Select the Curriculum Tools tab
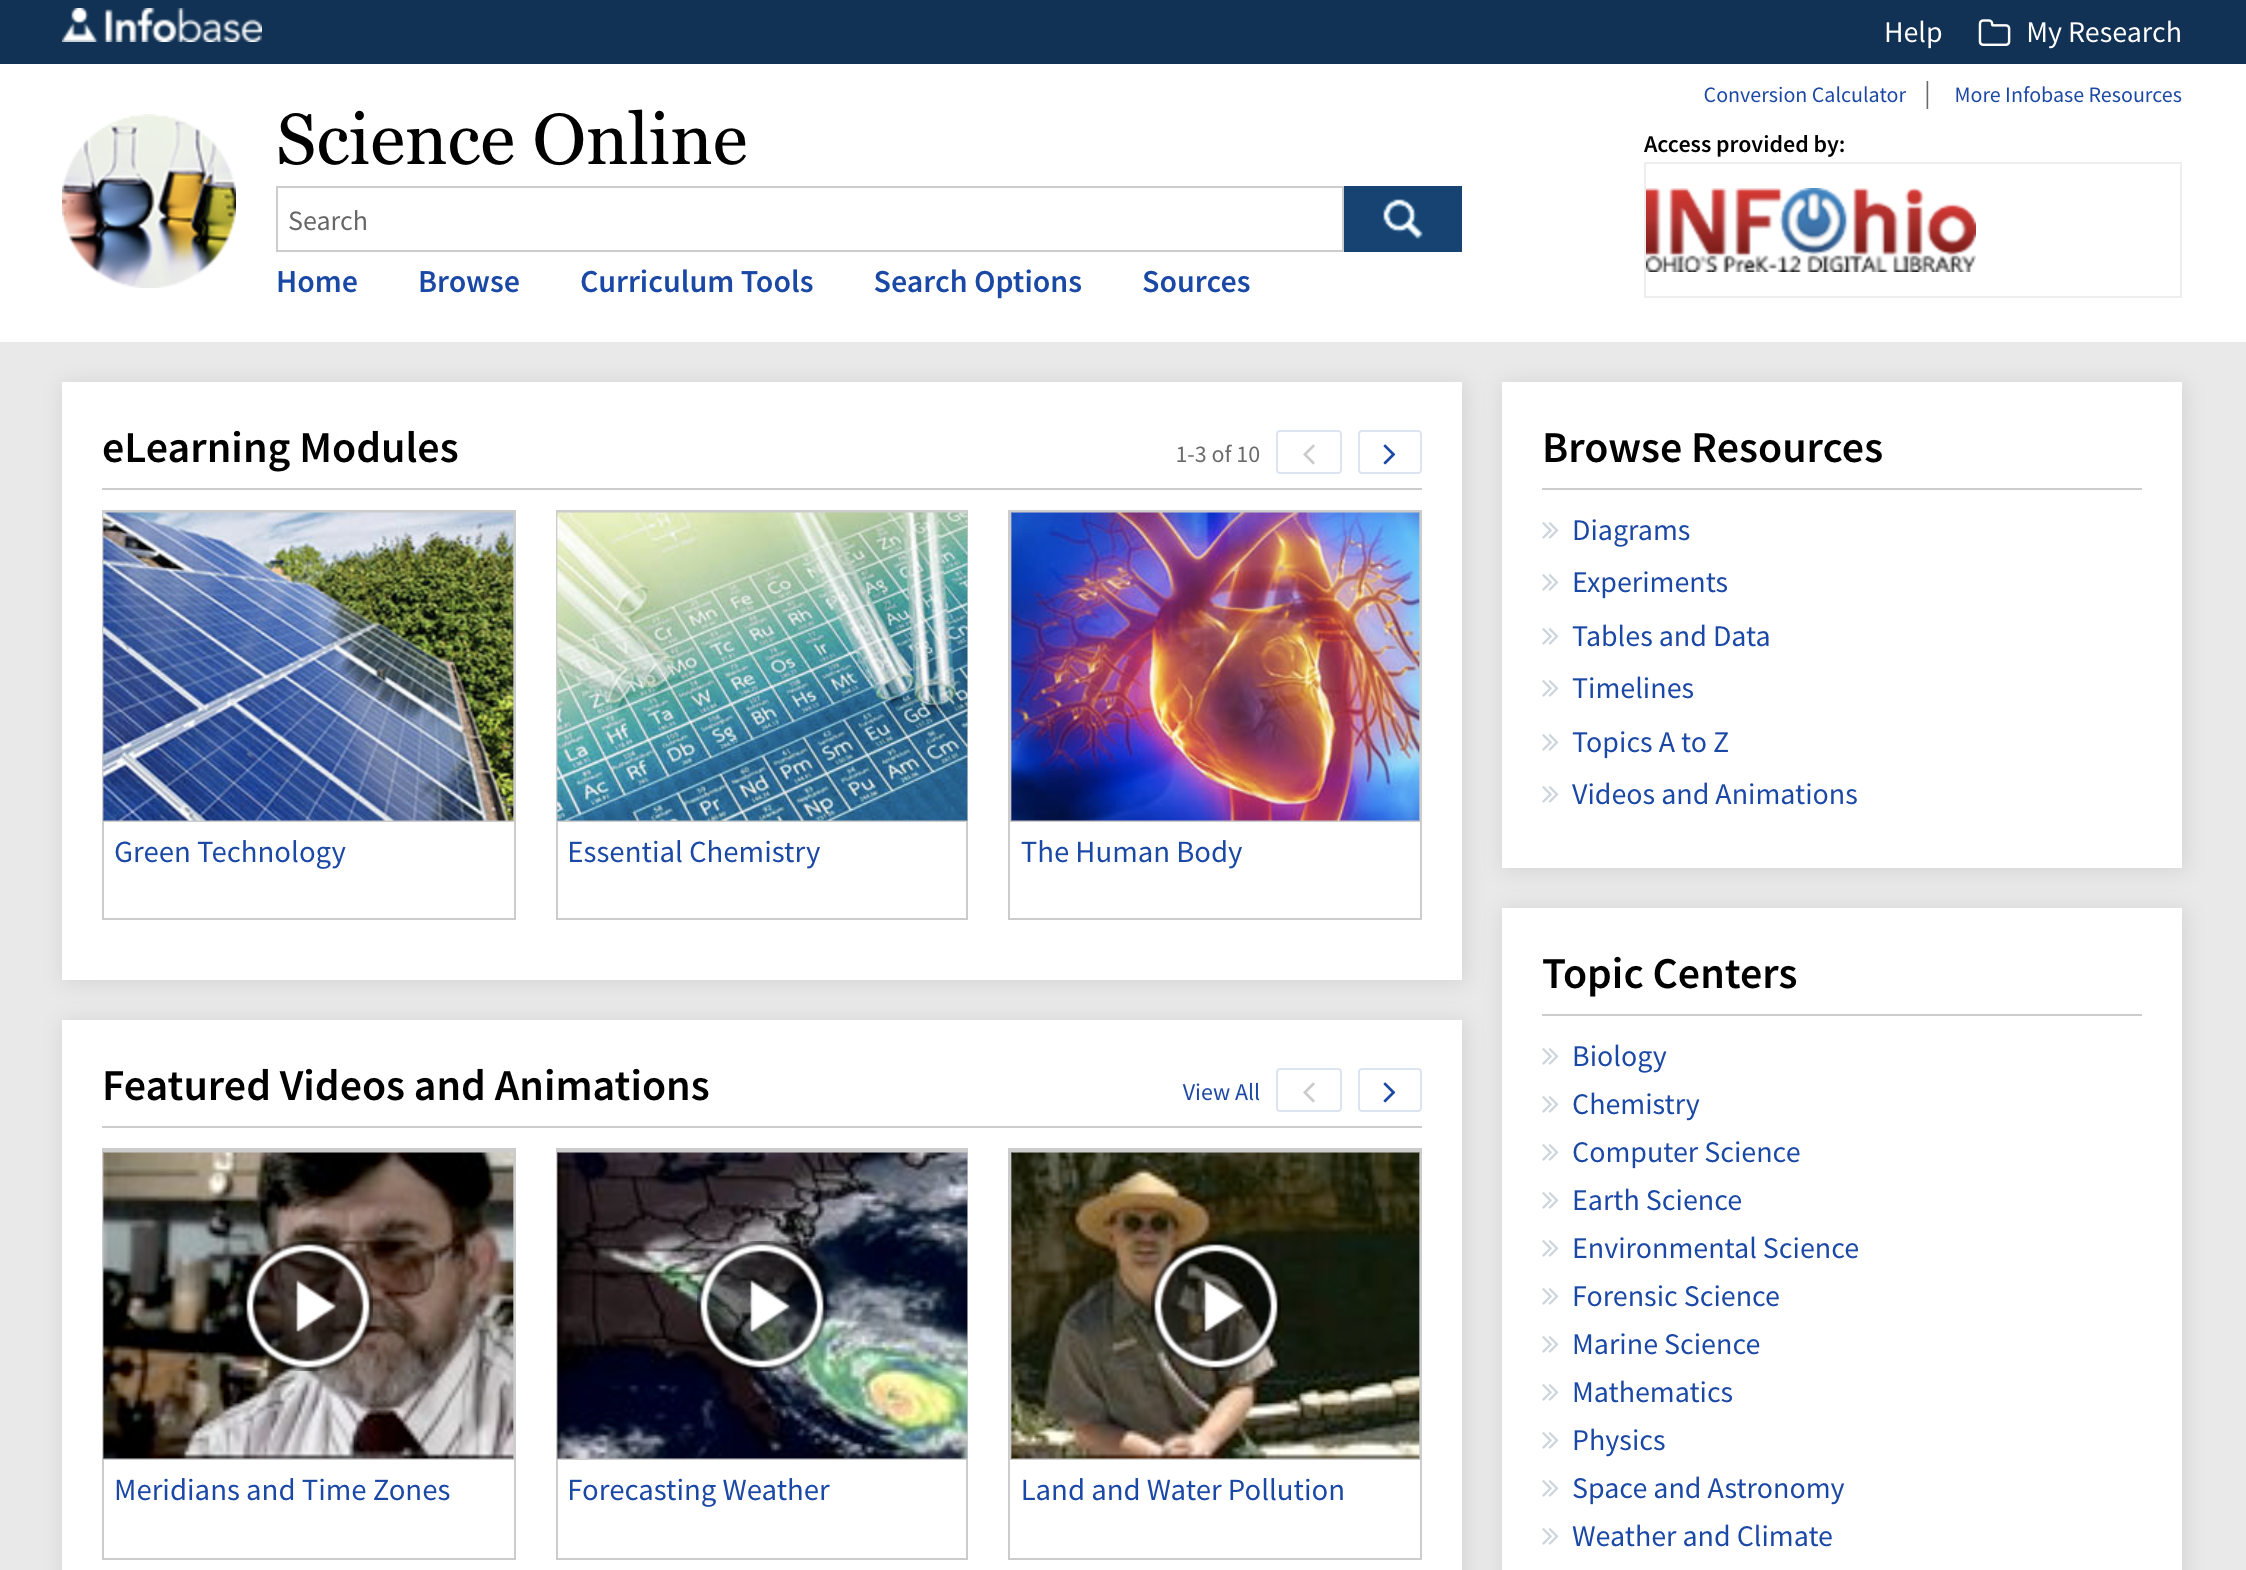 click(x=695, y=280)
